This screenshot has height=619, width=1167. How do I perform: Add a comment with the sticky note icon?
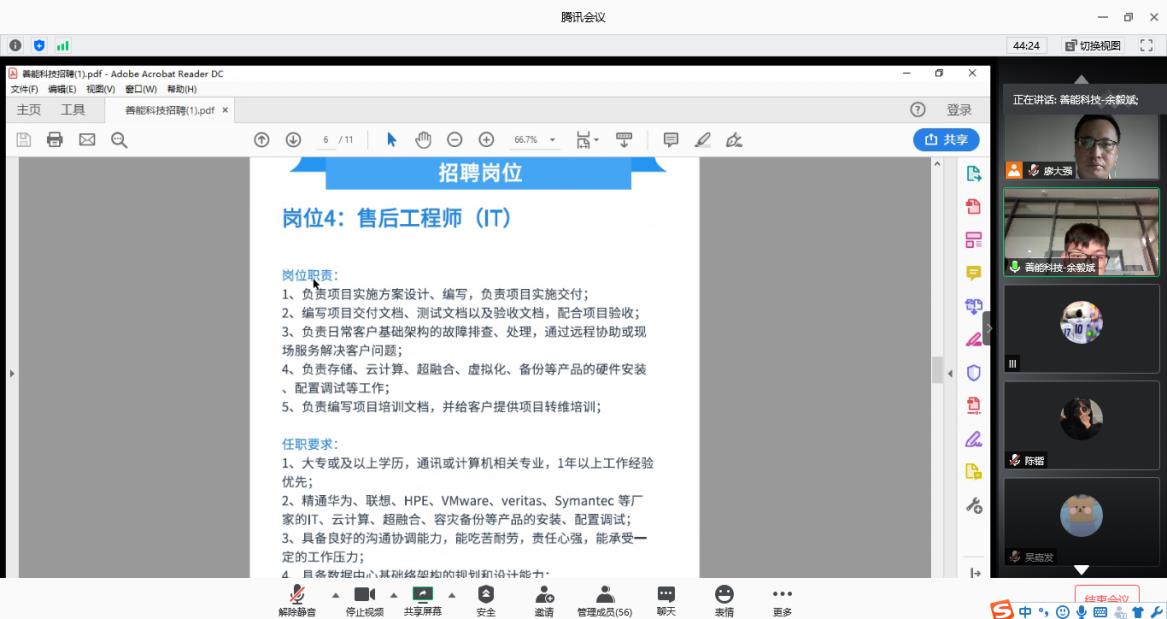(x=671, y=140)
